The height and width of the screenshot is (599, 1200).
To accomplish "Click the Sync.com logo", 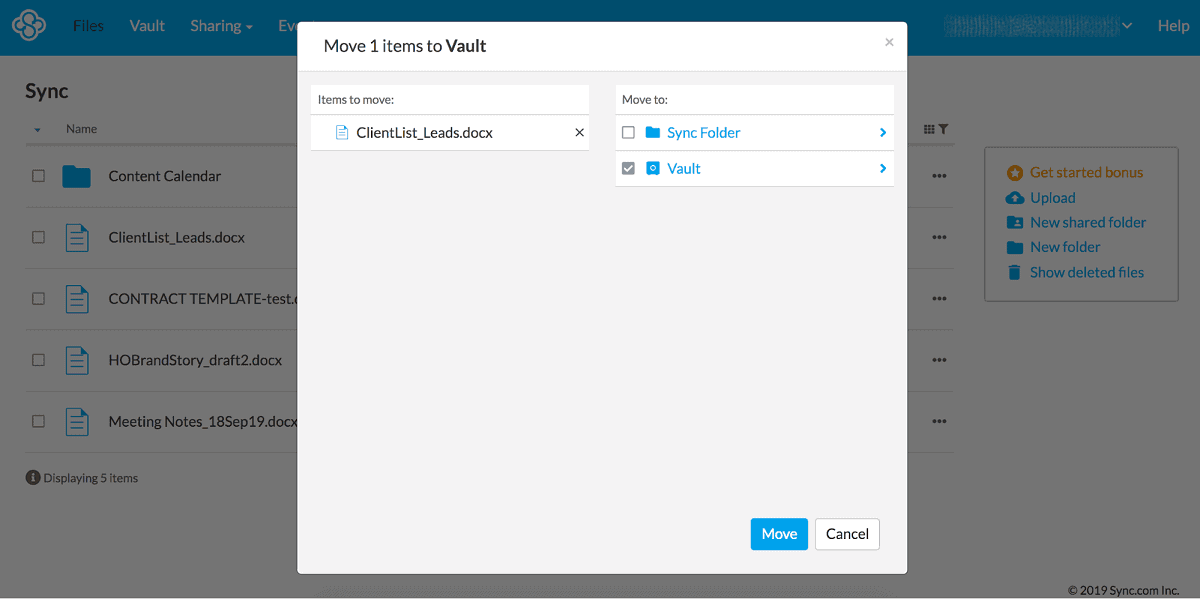I will tap(29, 25).
